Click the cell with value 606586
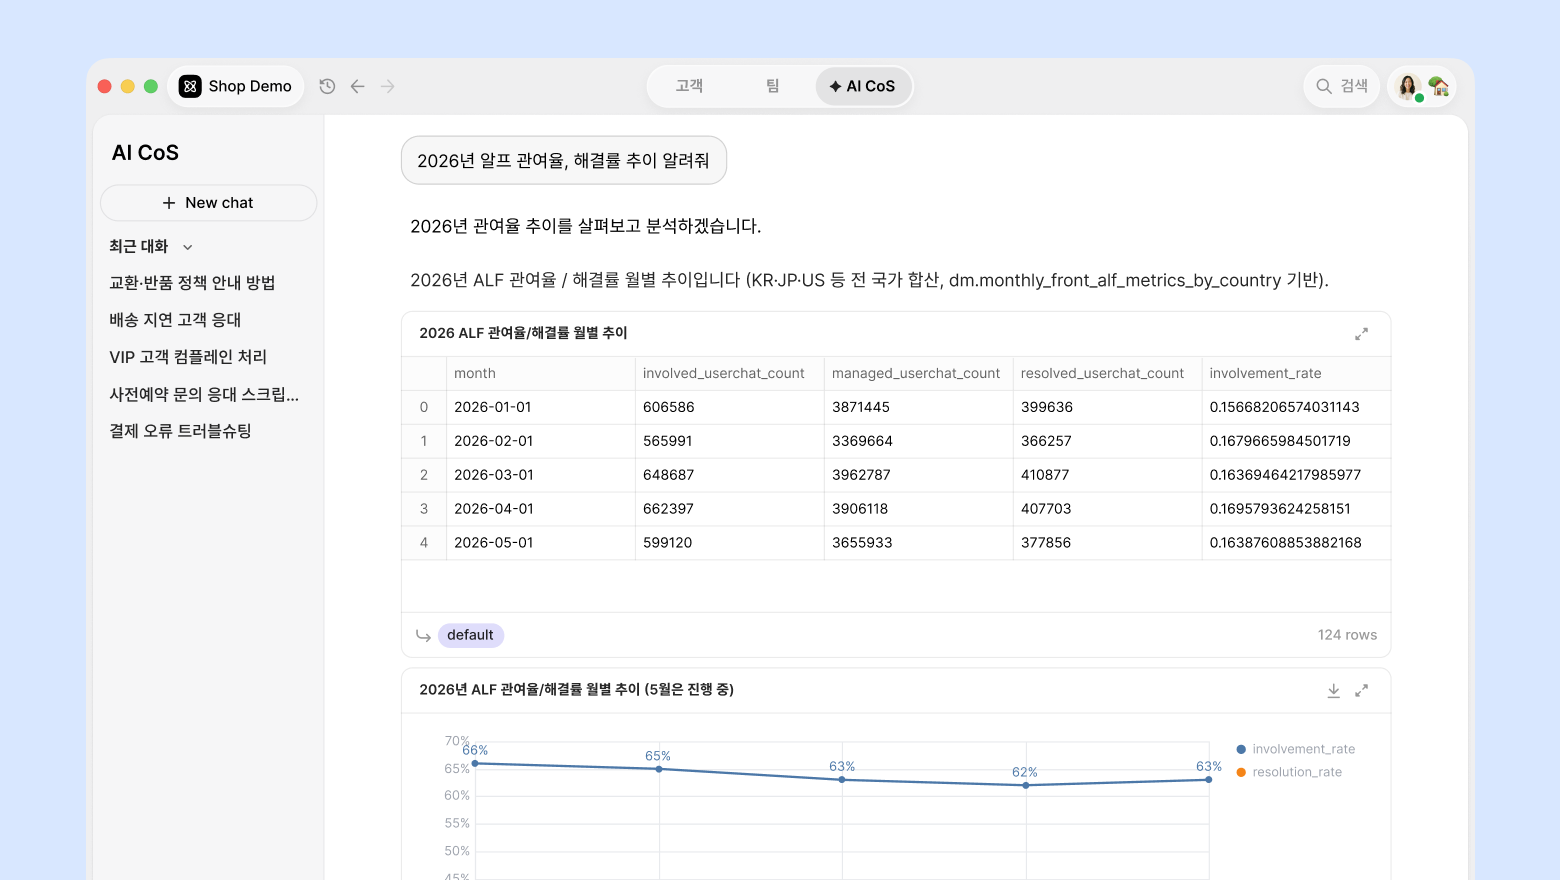Image resolution: width=1560 pixels, height=880 pixels. click(730, 407)
